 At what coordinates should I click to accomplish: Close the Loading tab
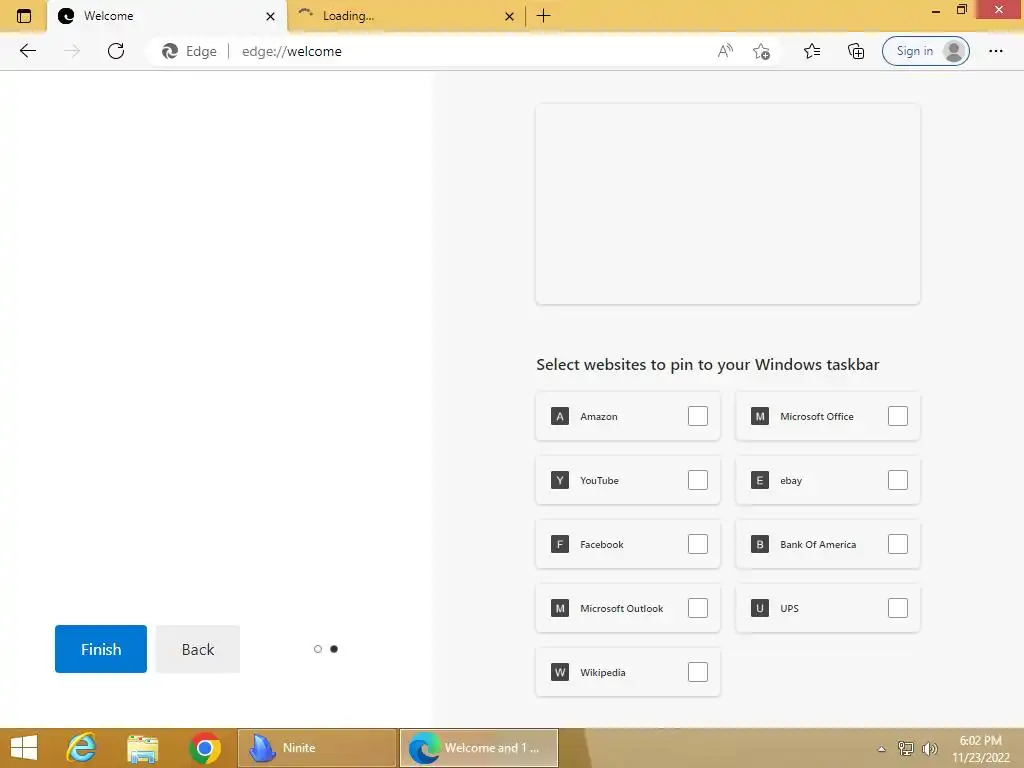coord(509,16)
